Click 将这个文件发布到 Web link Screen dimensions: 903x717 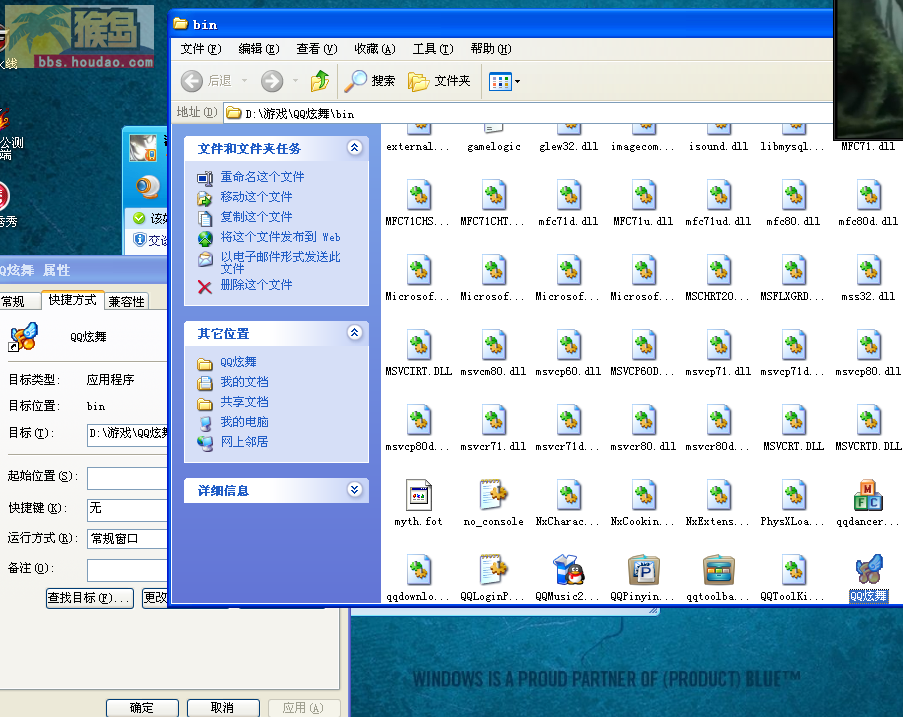point(280,237)
